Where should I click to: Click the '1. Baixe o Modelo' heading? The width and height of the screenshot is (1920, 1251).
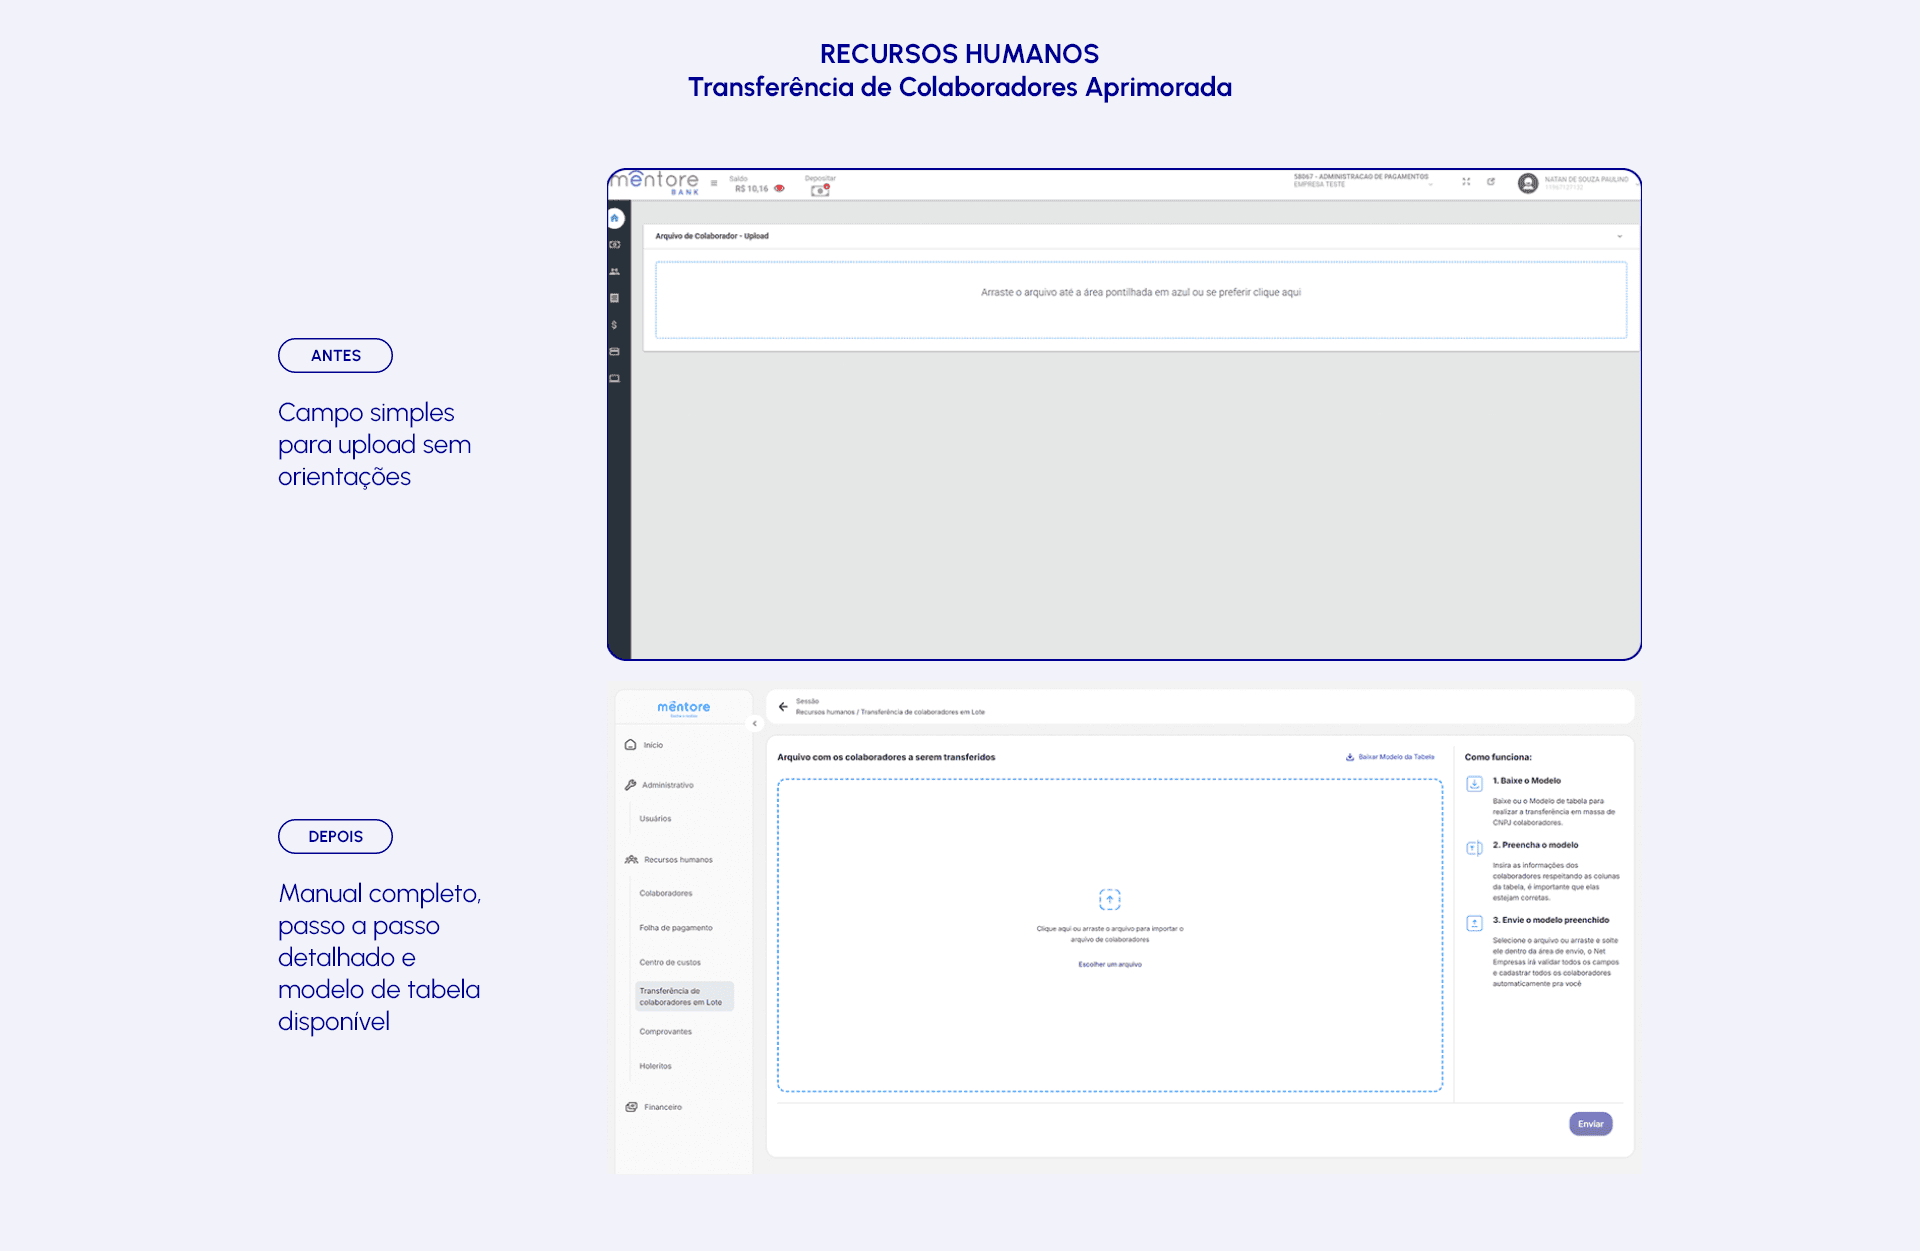(1526, 781)
